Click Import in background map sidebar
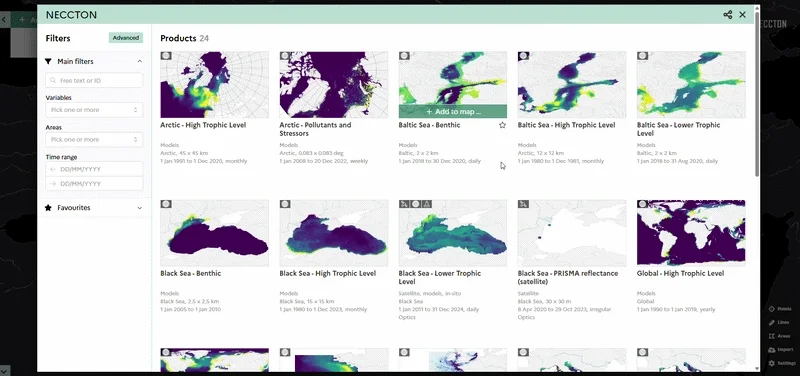800x376 pixels. [x=781, y=349]
